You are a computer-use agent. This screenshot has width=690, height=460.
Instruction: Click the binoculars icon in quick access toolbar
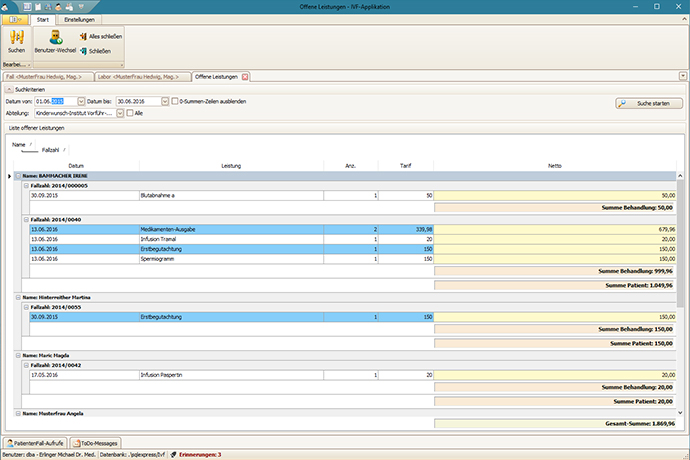(48, 7)
